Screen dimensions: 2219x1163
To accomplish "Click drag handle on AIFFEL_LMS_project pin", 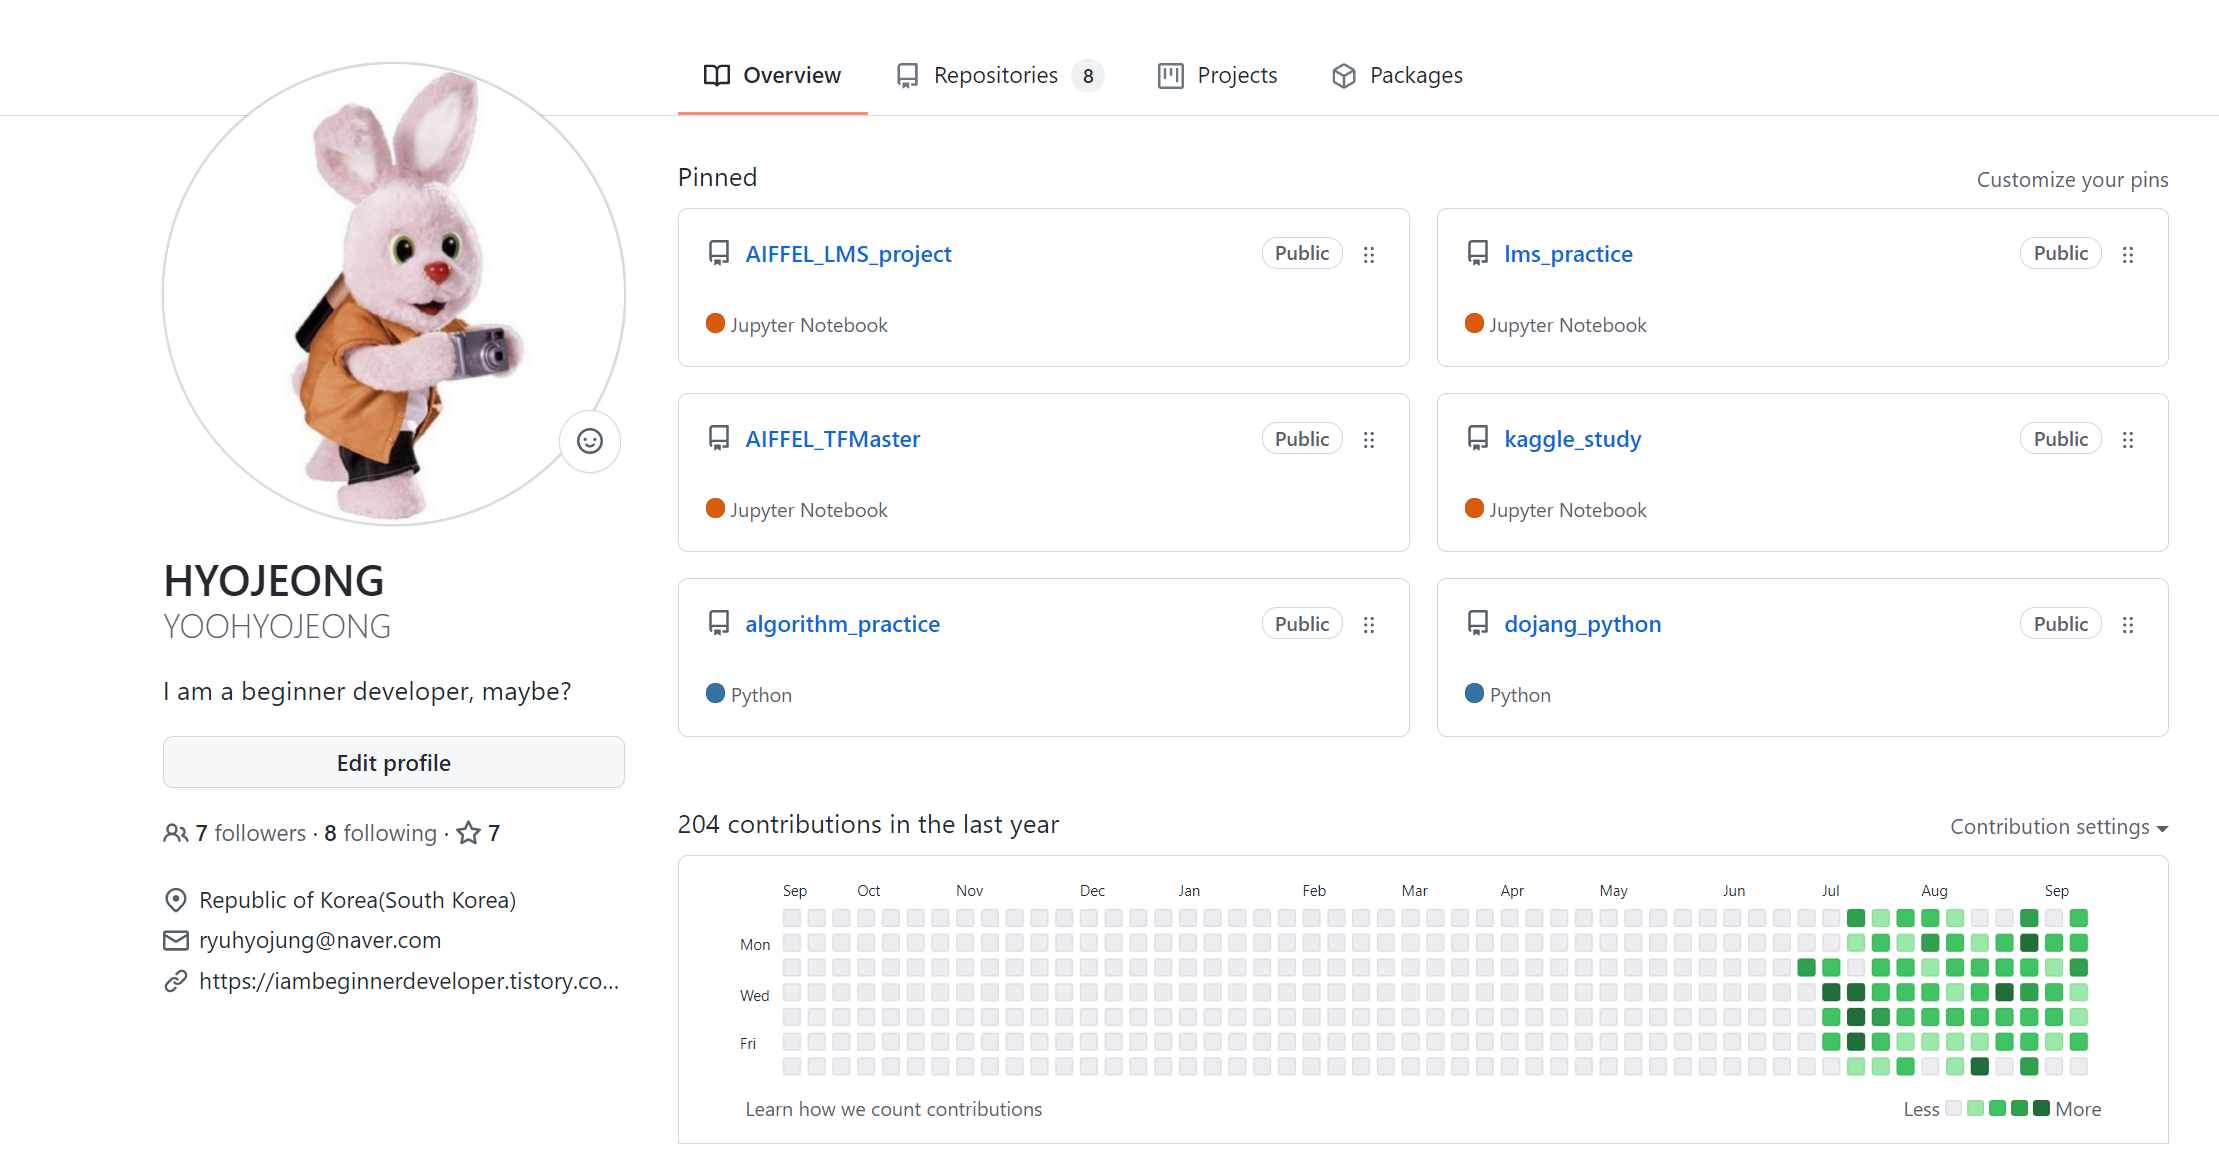I will (1369, 255).
